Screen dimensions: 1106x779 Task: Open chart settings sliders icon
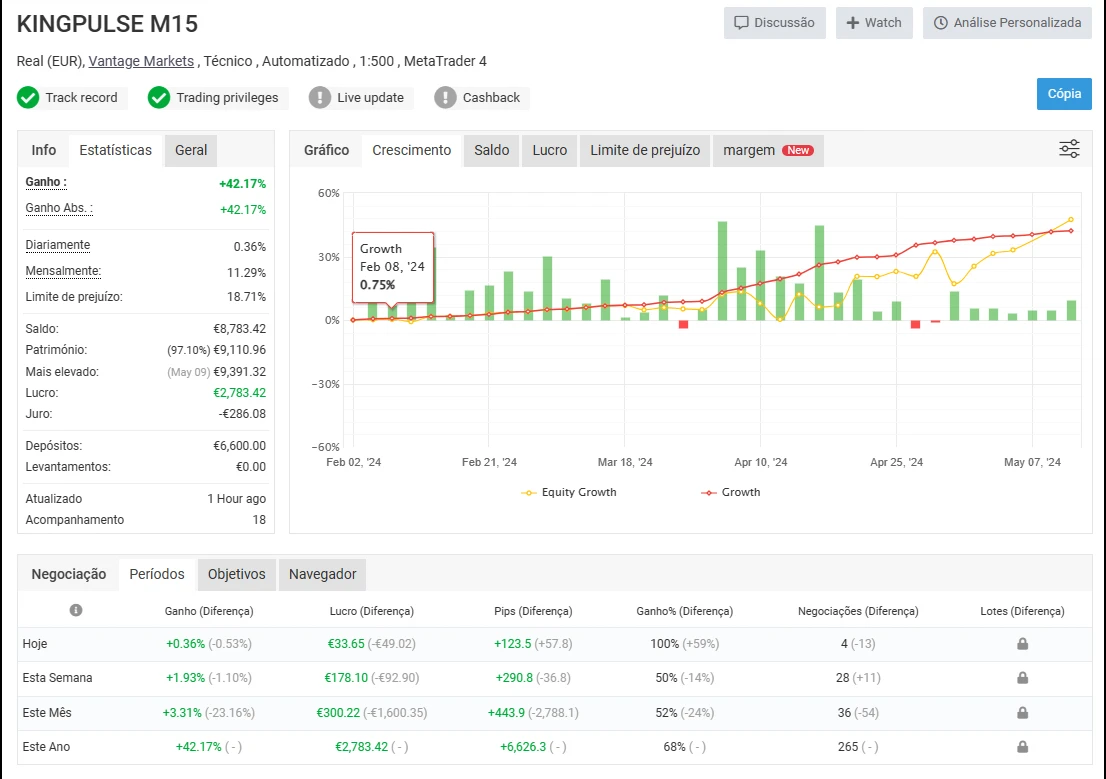pyautogui.click(x=1069, y=150)
